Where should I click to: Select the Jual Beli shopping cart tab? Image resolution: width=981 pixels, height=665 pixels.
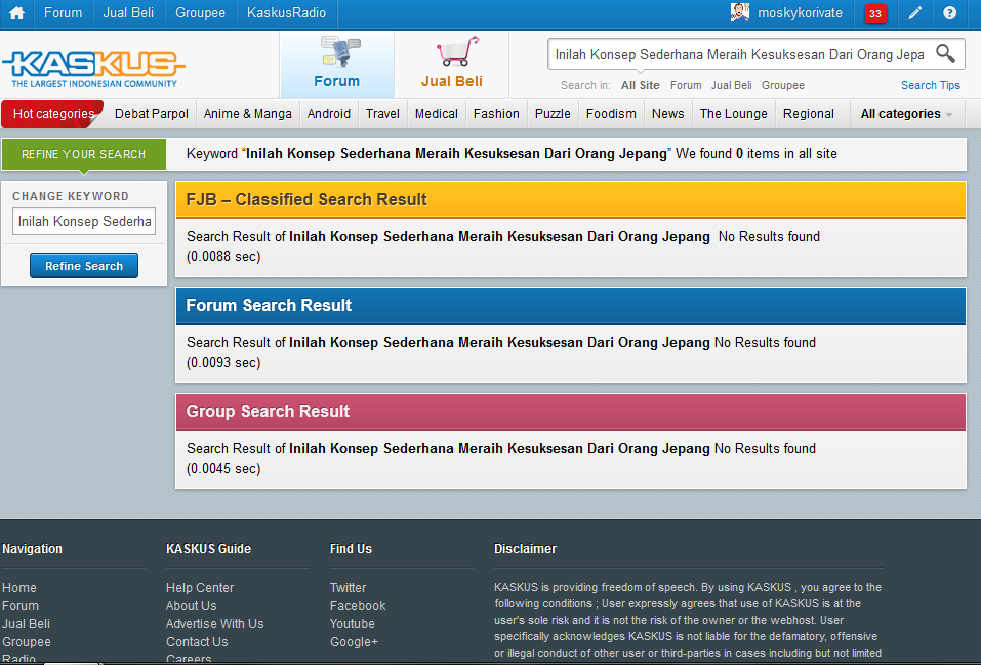point(452,64)
